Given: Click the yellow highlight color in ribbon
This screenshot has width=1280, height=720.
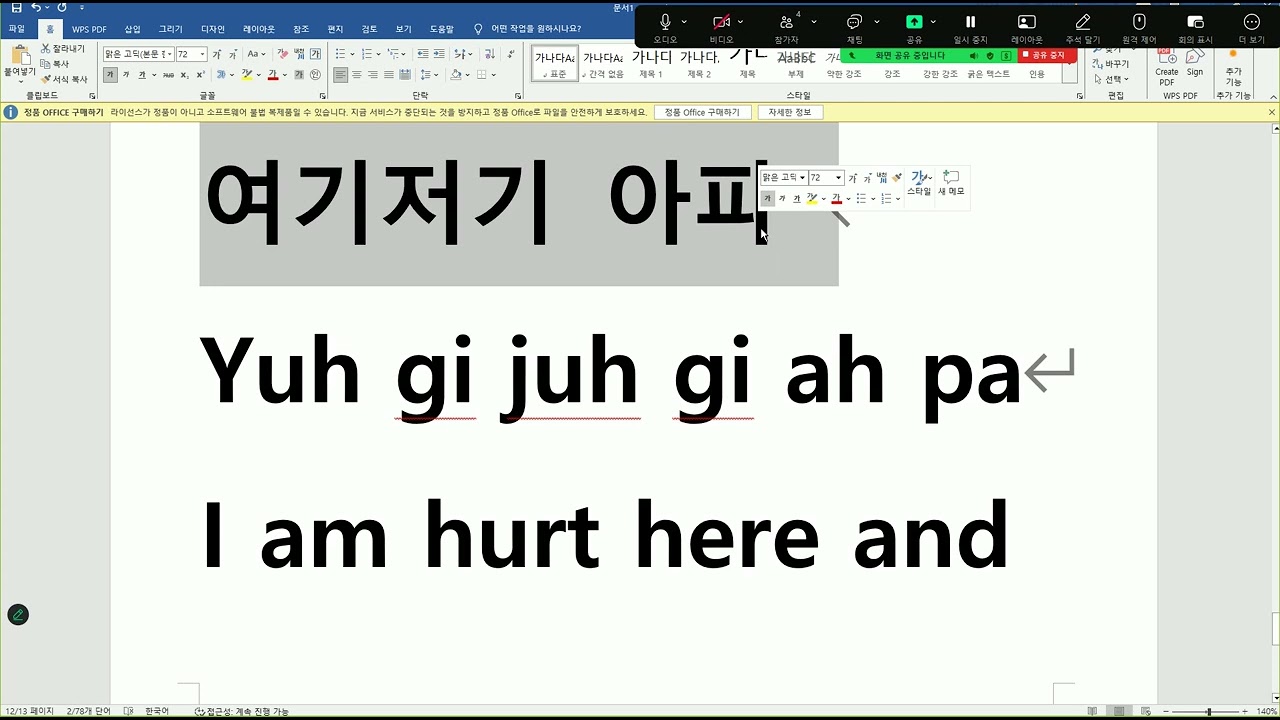Looking at the screenshot, I should click(x=246, y=76).
